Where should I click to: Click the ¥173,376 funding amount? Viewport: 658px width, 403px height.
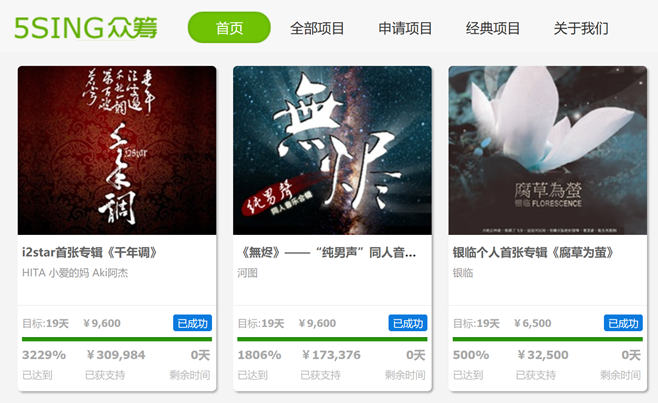point(332,355)
